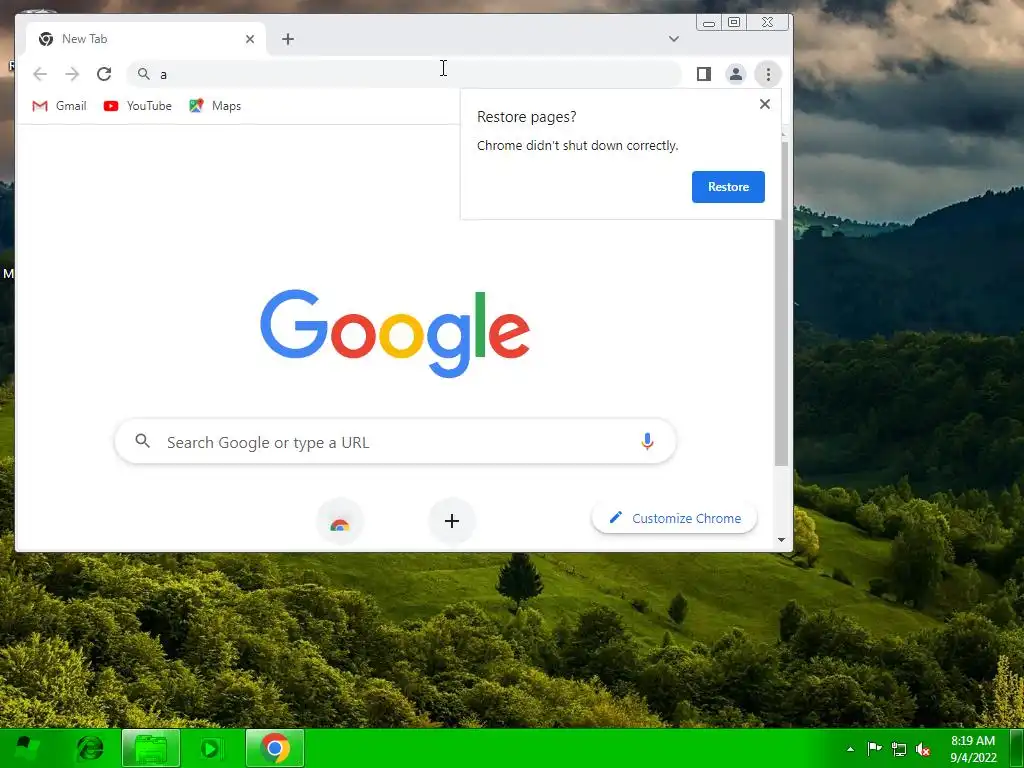
Task: Minimize the Chrome window
Action: click(709, 23)
